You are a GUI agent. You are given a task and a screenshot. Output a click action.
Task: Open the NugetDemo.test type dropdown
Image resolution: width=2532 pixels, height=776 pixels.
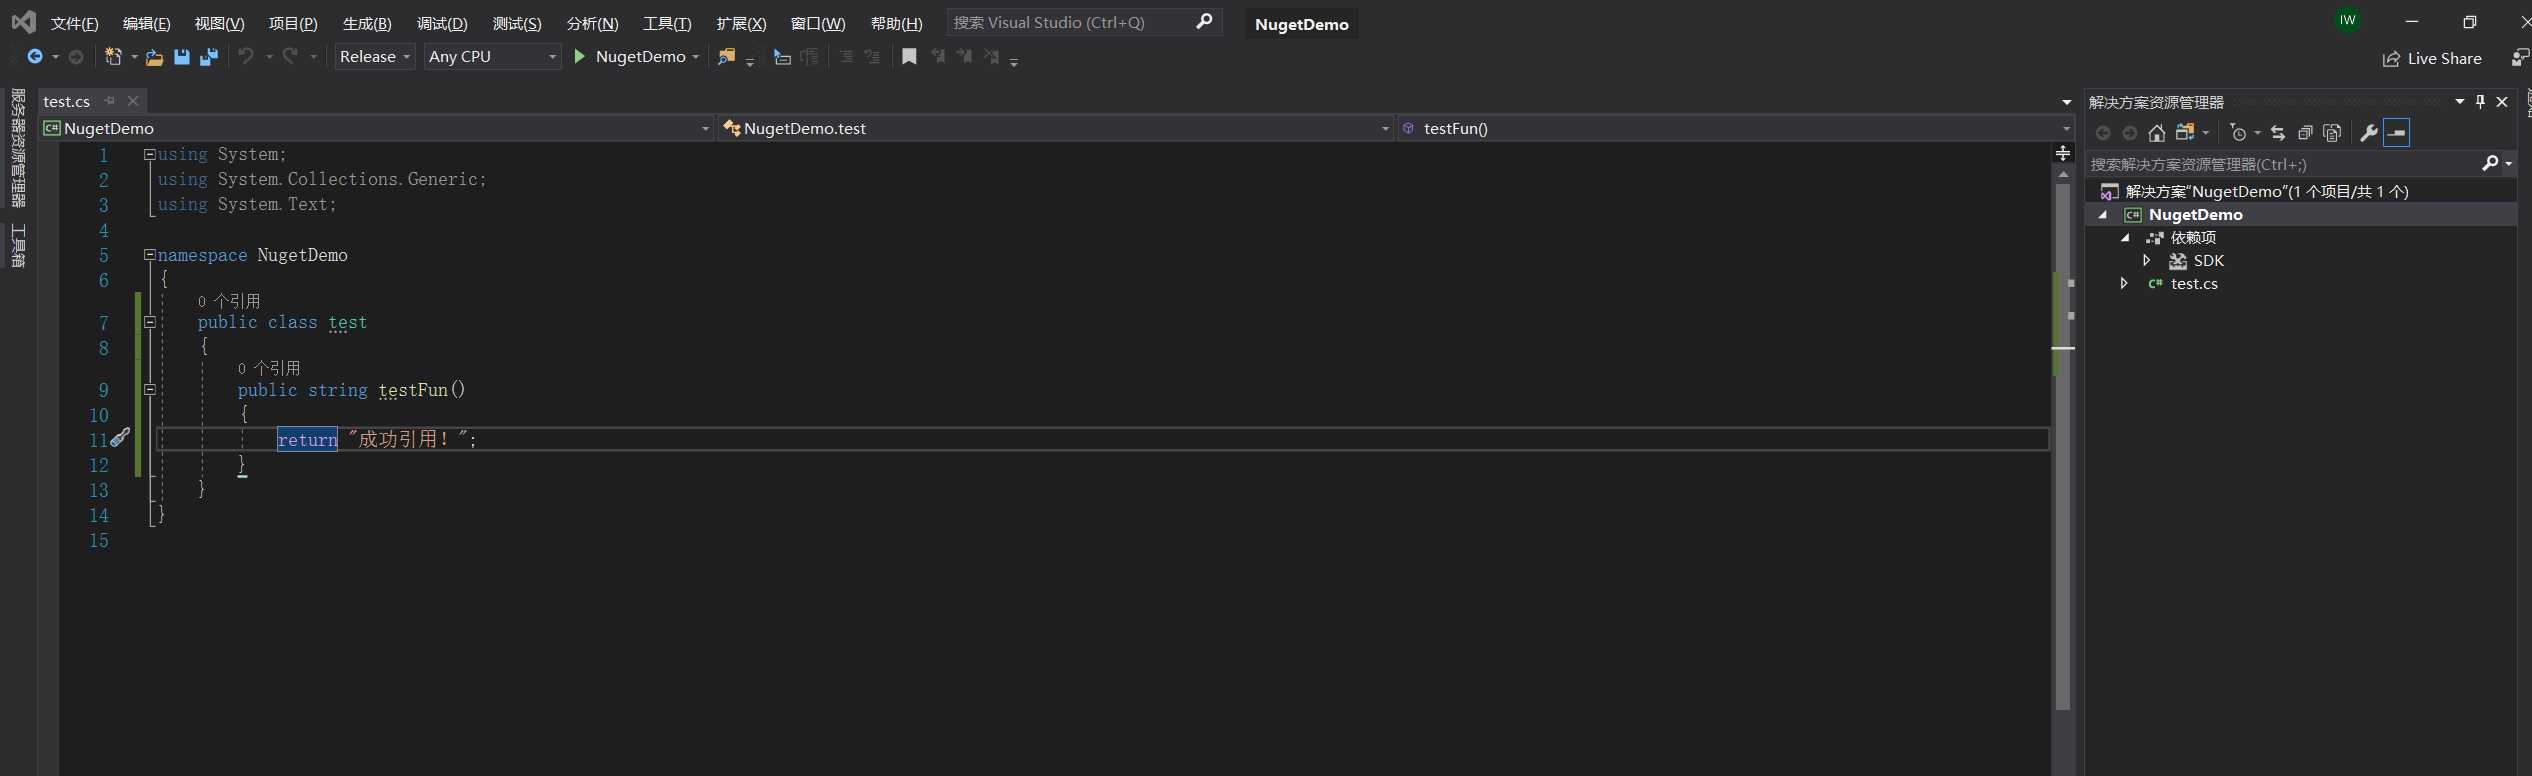pyautogui.click(x=1055, y=128)
